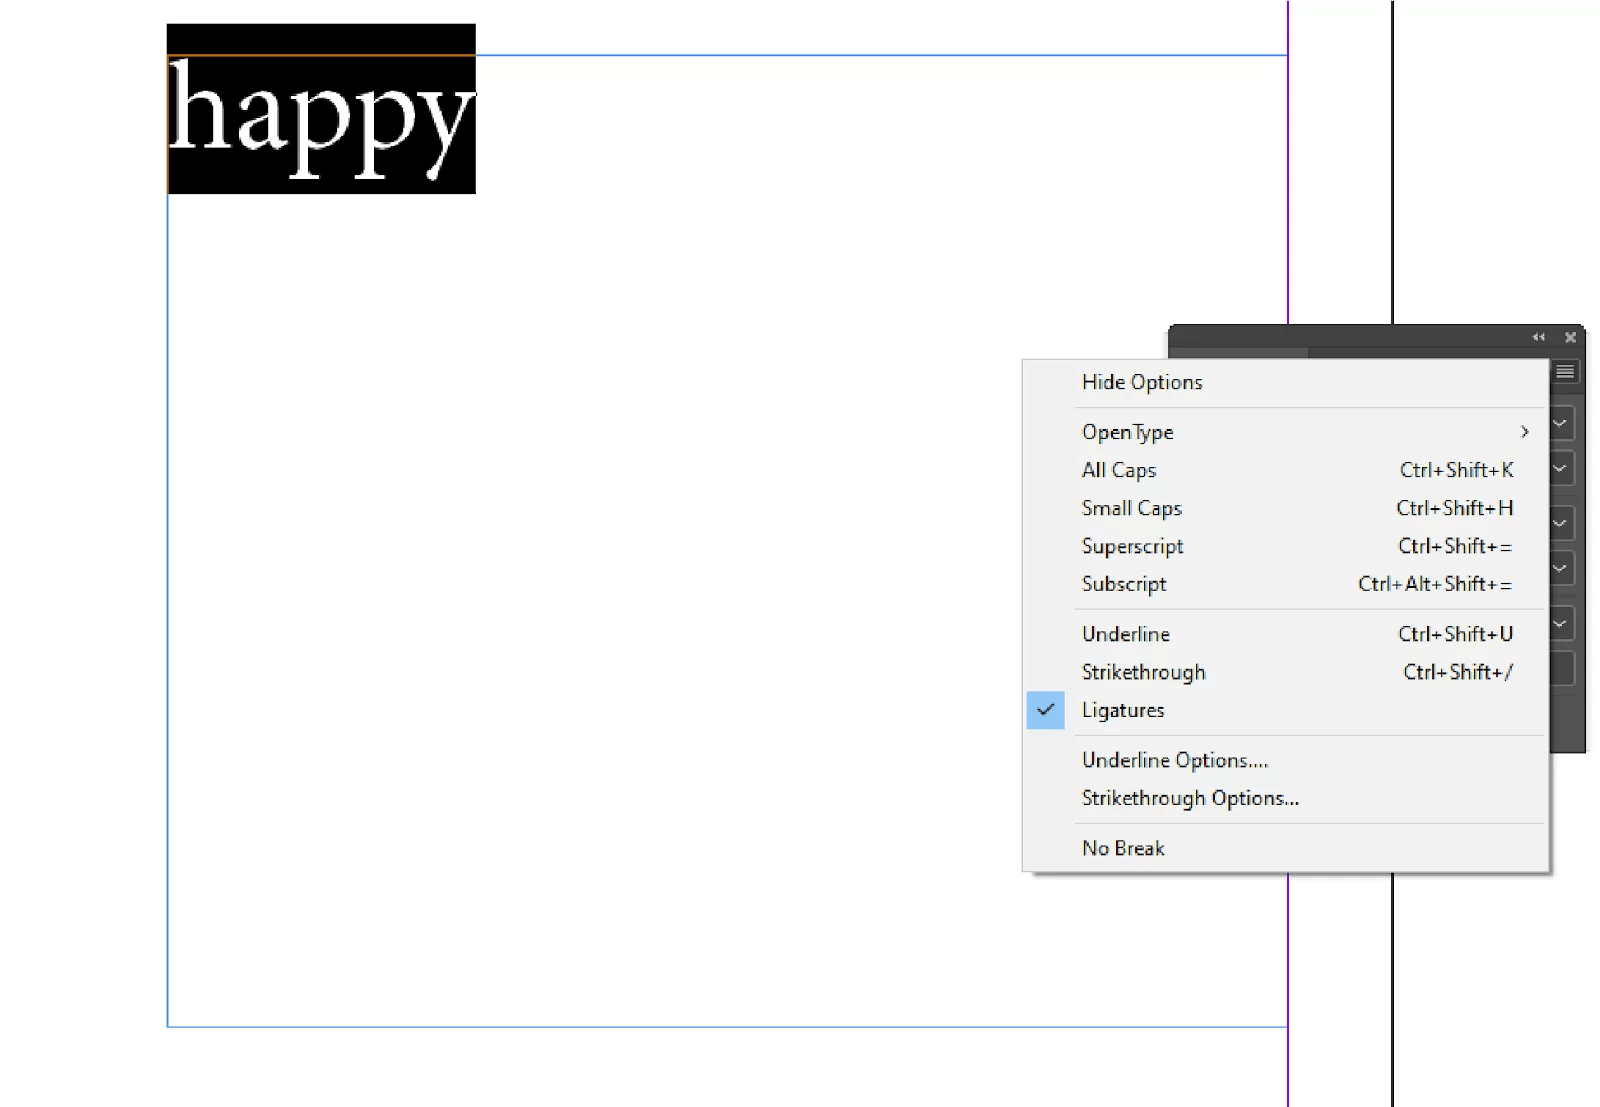Apply All Caps to the selected text
The image size is (1600, 1107).
point(1118,470)
